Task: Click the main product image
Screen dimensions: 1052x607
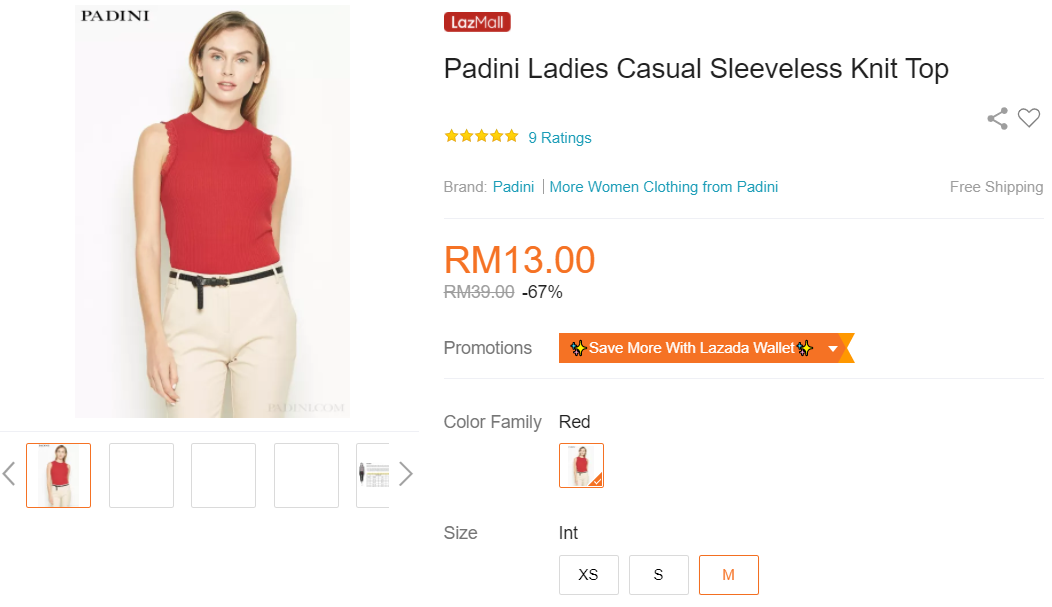Action: coord(212,211)
